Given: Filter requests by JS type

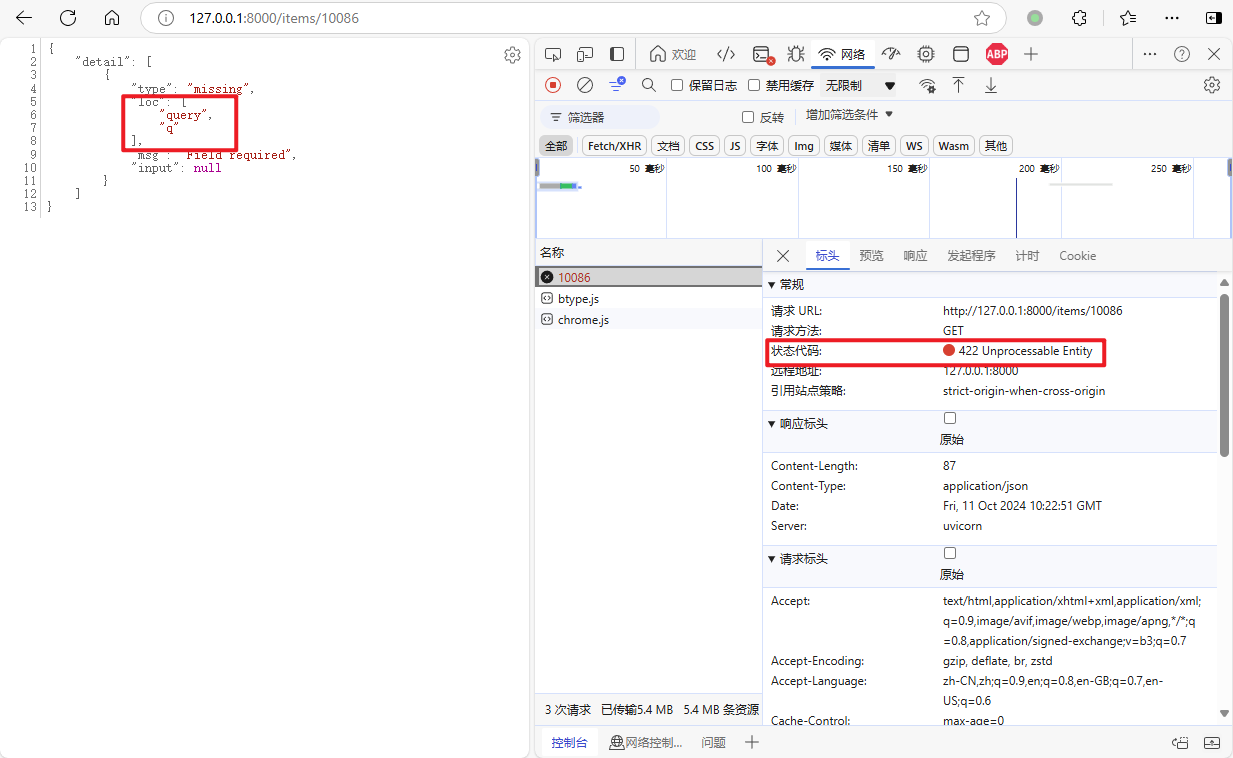Looking at the screenshot, I should [735, 146].
